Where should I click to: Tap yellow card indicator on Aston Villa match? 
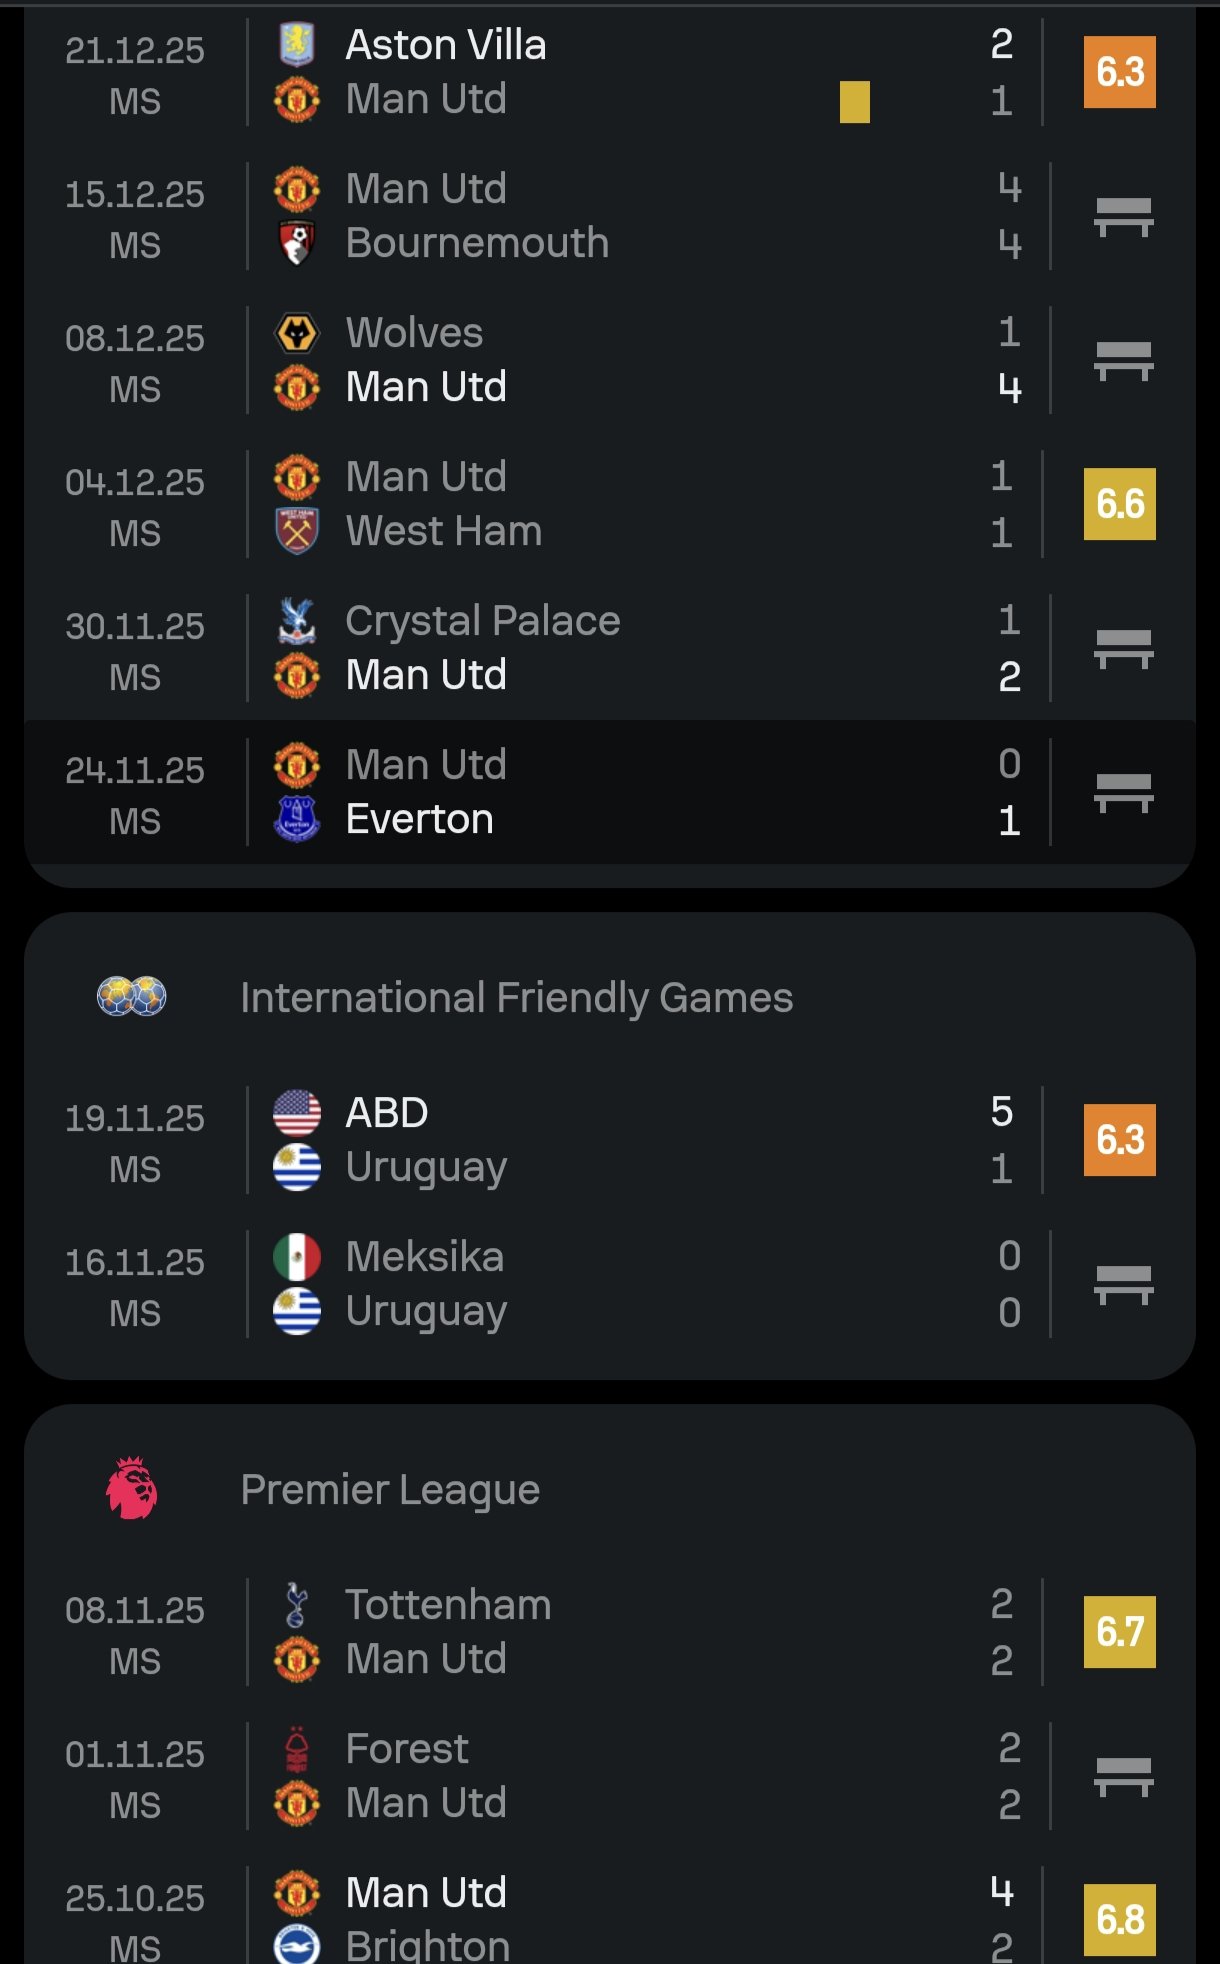(x=854, y=101)
